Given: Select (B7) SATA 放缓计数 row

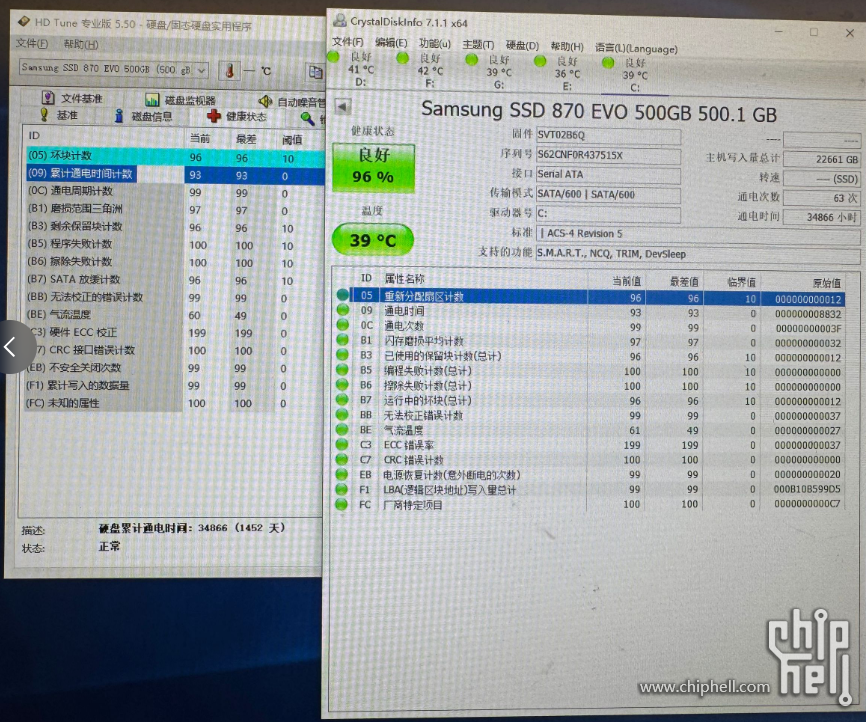Looking at the screenshot, I should [176, 280].
